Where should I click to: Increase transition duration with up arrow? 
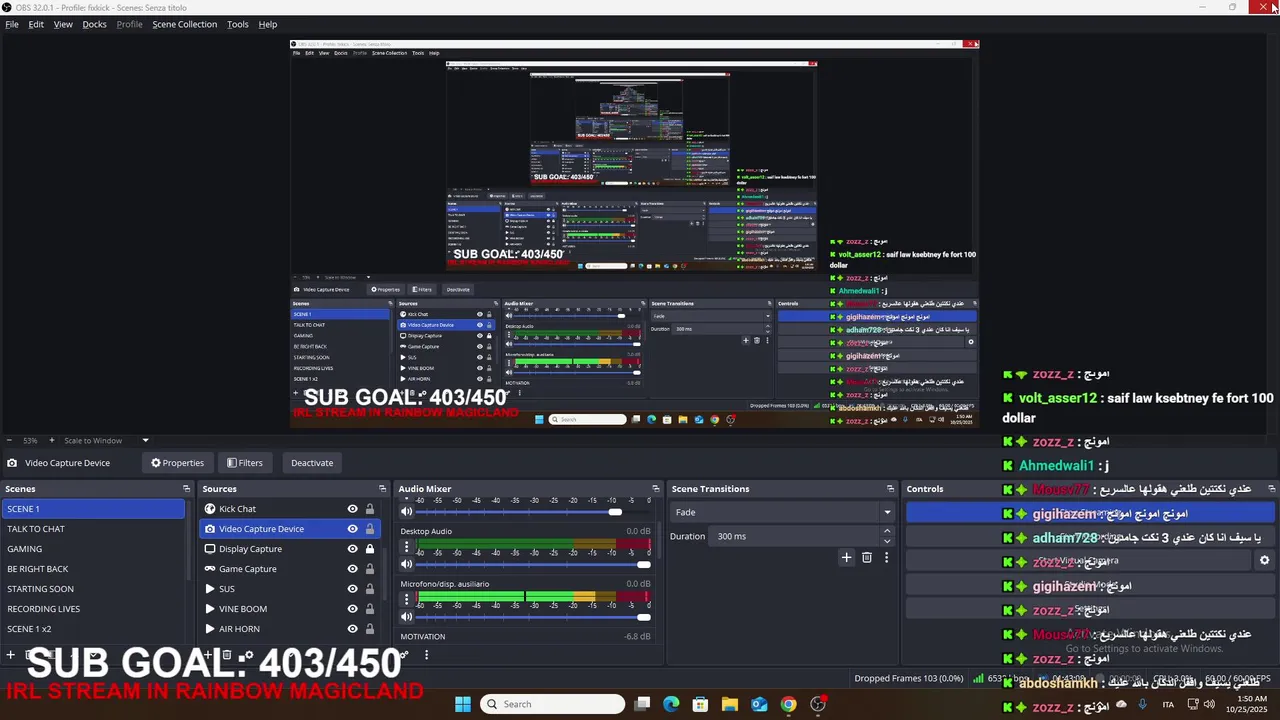(887, 531)
